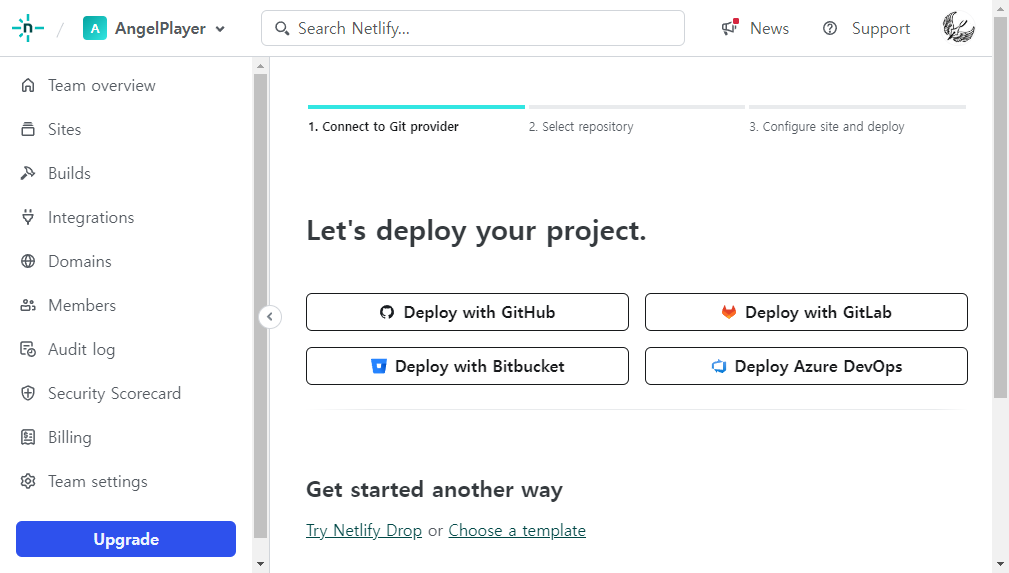Viewport: 1009px width, 573px height.
Task: Open the user profile avatar menu
Action: (x=958, y=28)
